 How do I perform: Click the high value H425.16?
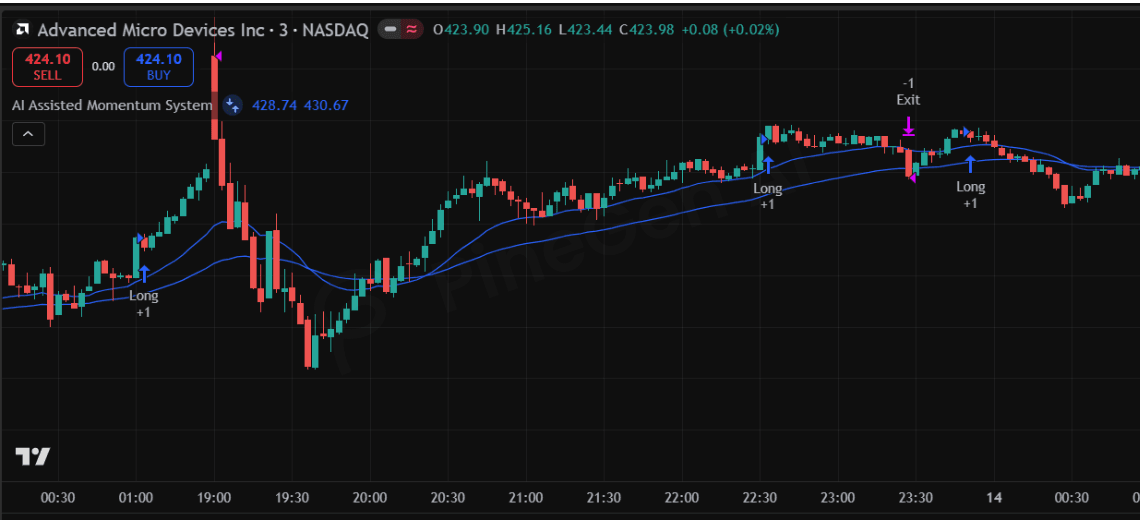coord(523,30)
